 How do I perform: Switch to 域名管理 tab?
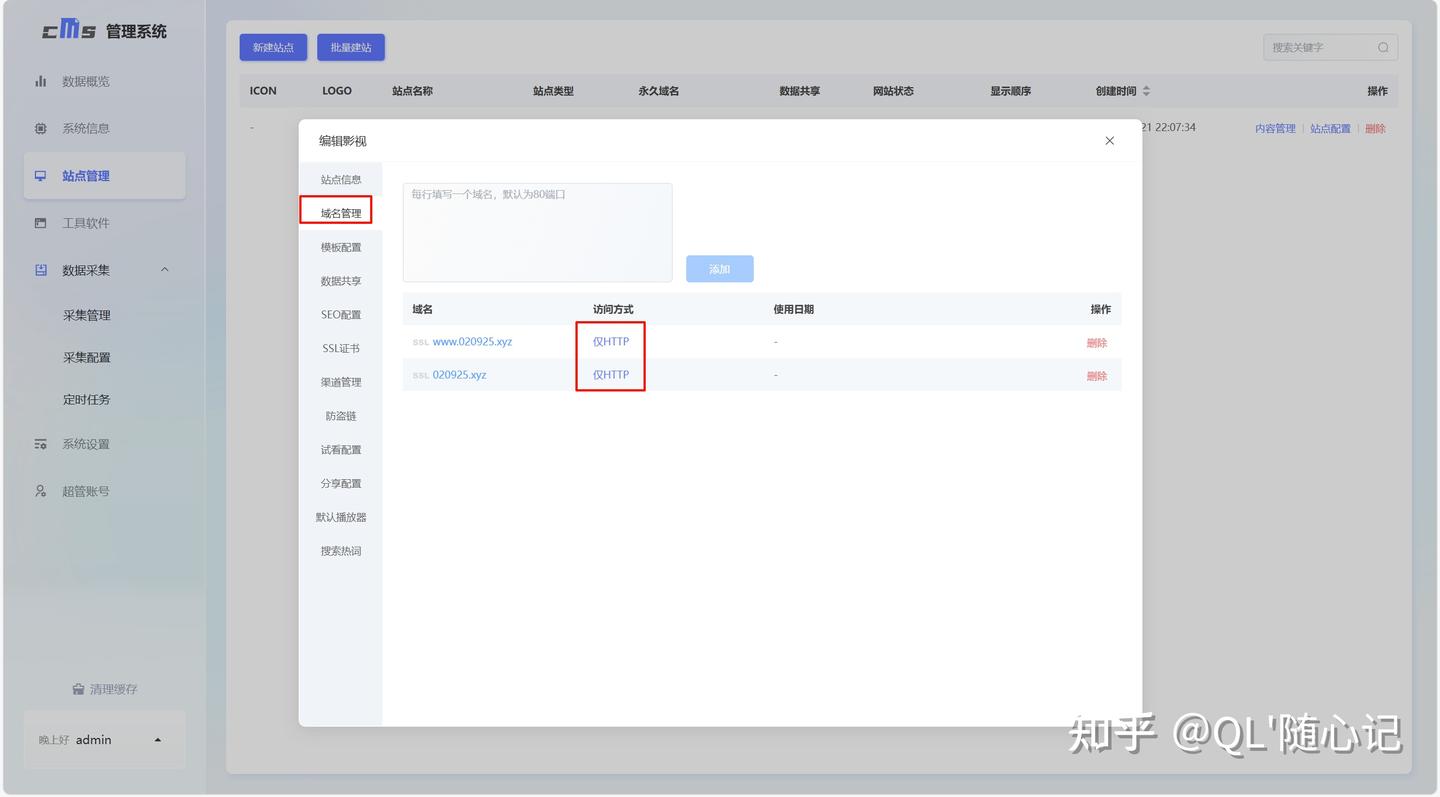tap(341, 213)
